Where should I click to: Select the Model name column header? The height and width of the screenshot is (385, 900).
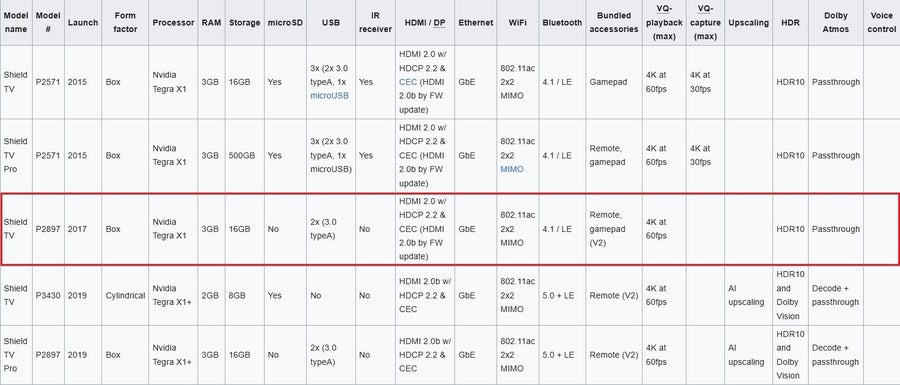coord(16,22)
